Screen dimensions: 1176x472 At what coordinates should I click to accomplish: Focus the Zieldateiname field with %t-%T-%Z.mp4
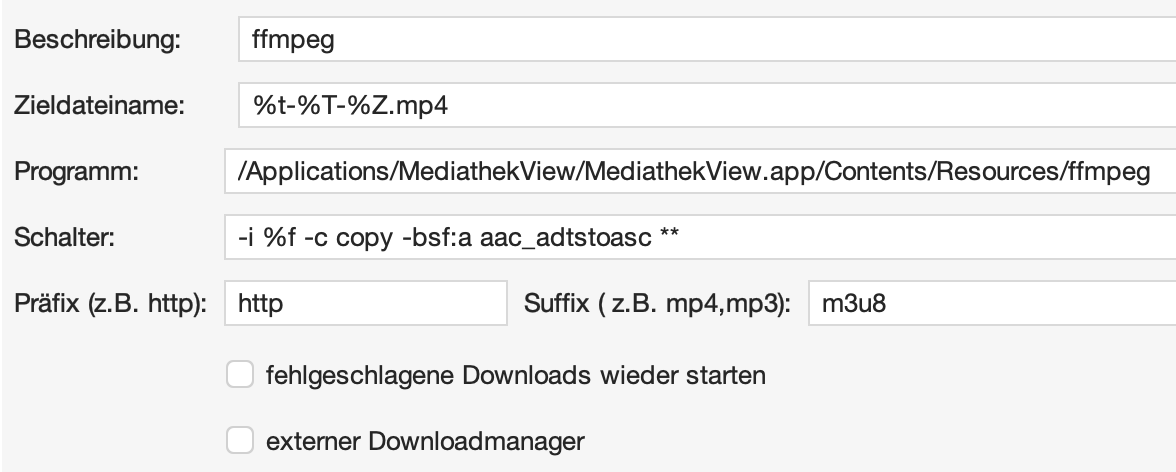(700, 105)
